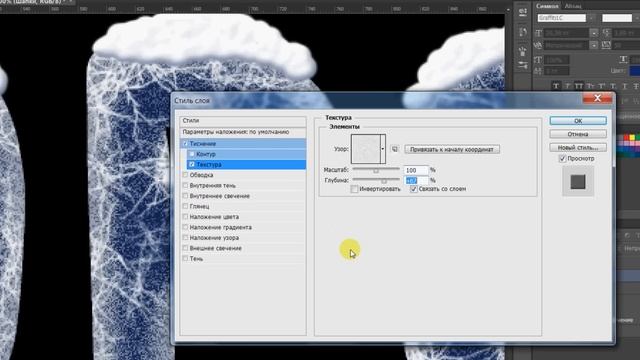Open the Brush Presets panel icon
The image size is (640, 360).
[x=523, y=65]
